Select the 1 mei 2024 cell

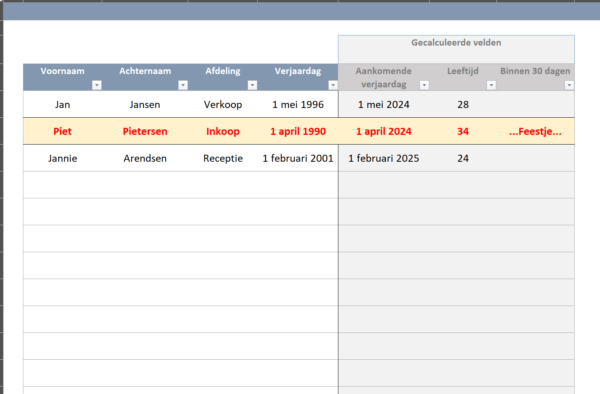coord(383,104)
